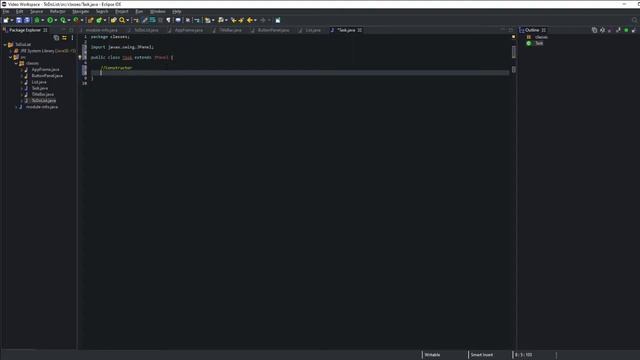Open the Search icon dropdown arrow

coord(127,20)
